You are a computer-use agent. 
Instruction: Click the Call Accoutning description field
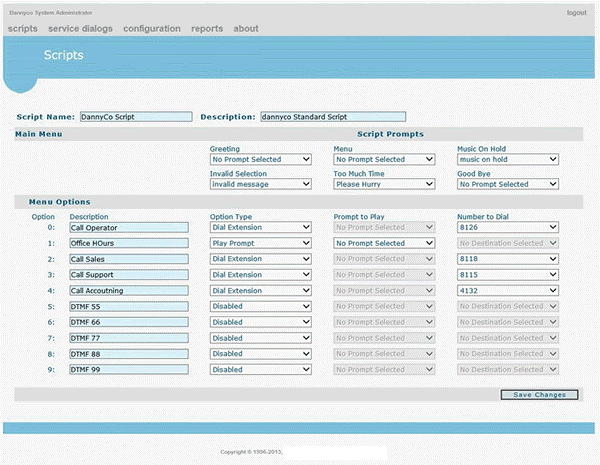(129, 291)
